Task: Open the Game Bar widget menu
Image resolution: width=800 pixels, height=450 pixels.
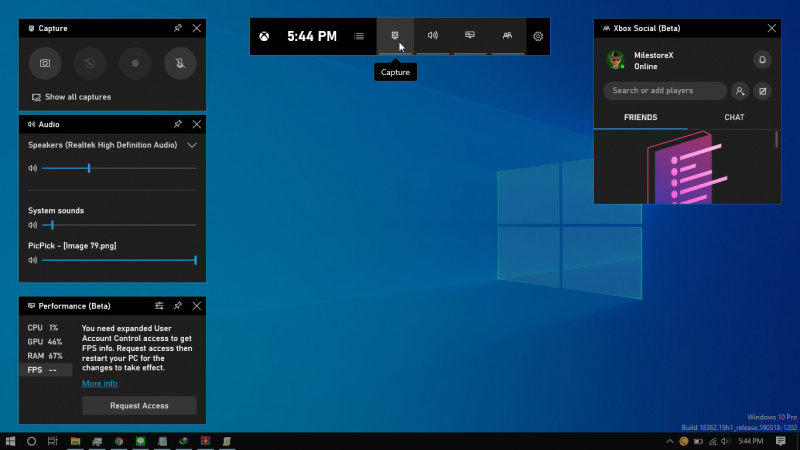Action: click(x=359, y=36)
